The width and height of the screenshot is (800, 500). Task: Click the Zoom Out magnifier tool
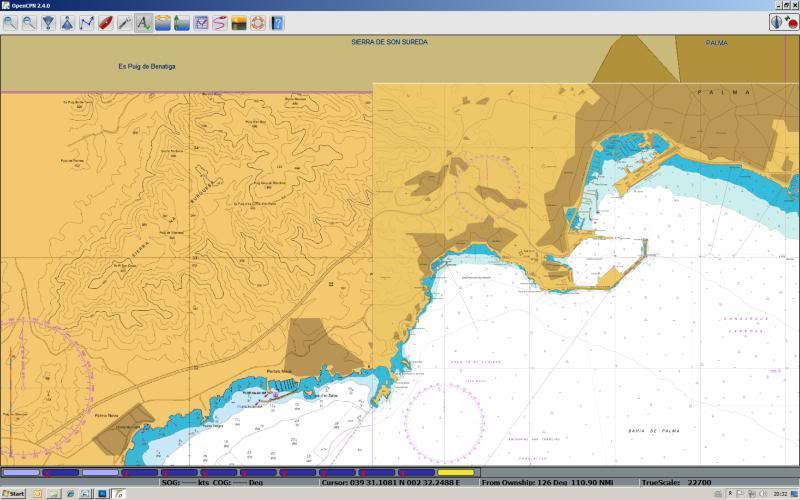click(29, 22)
